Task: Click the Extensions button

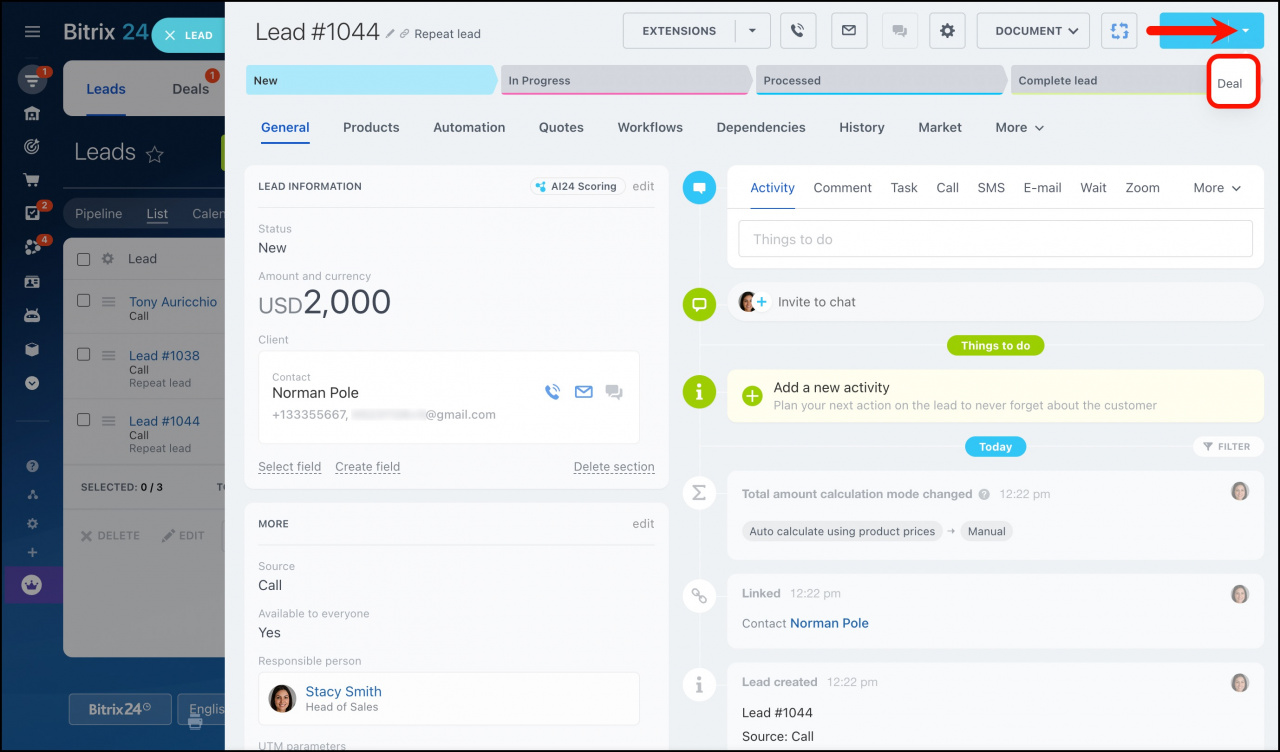Action: pyautogui.click(x=679, y=31)
